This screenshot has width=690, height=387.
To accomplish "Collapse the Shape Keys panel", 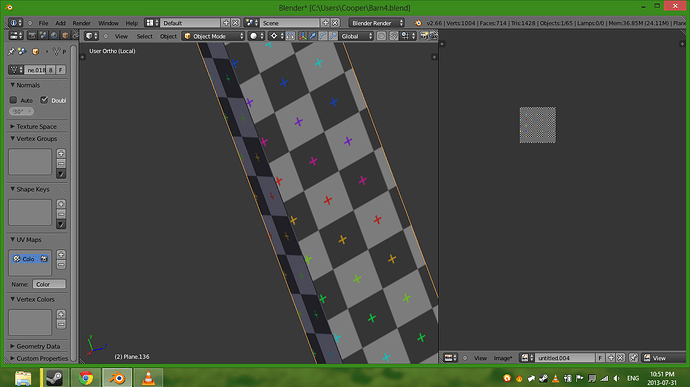I will 13,189.
